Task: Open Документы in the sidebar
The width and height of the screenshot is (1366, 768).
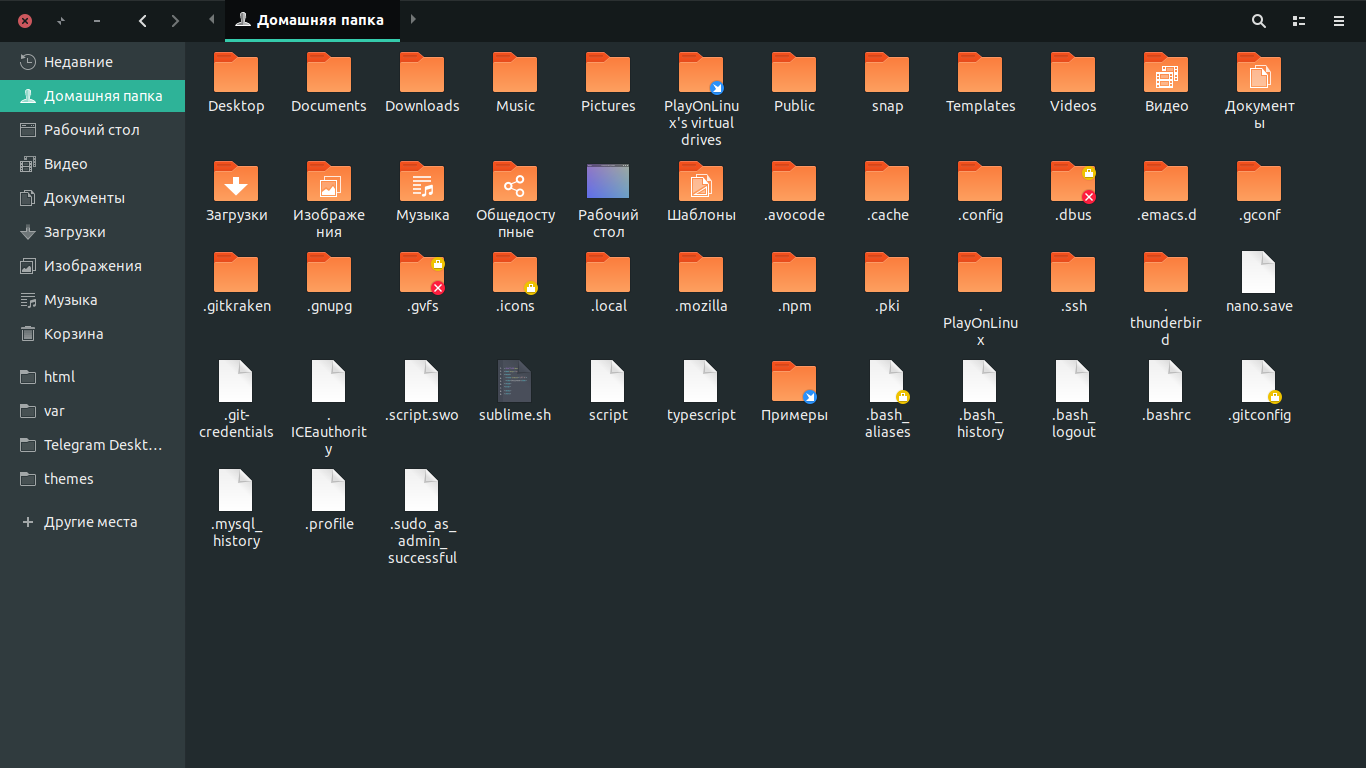Action: pyautogui.click(x=92, y=198)
